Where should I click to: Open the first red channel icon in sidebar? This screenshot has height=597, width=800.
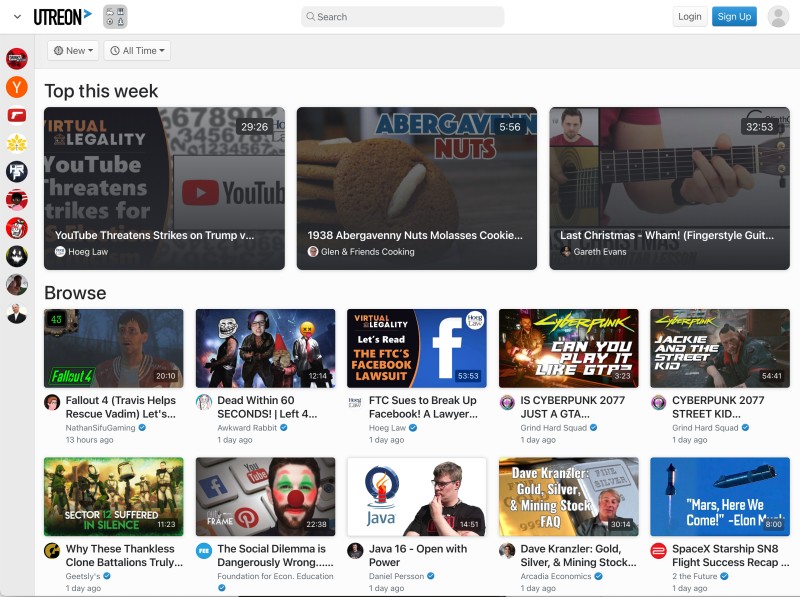17,59
